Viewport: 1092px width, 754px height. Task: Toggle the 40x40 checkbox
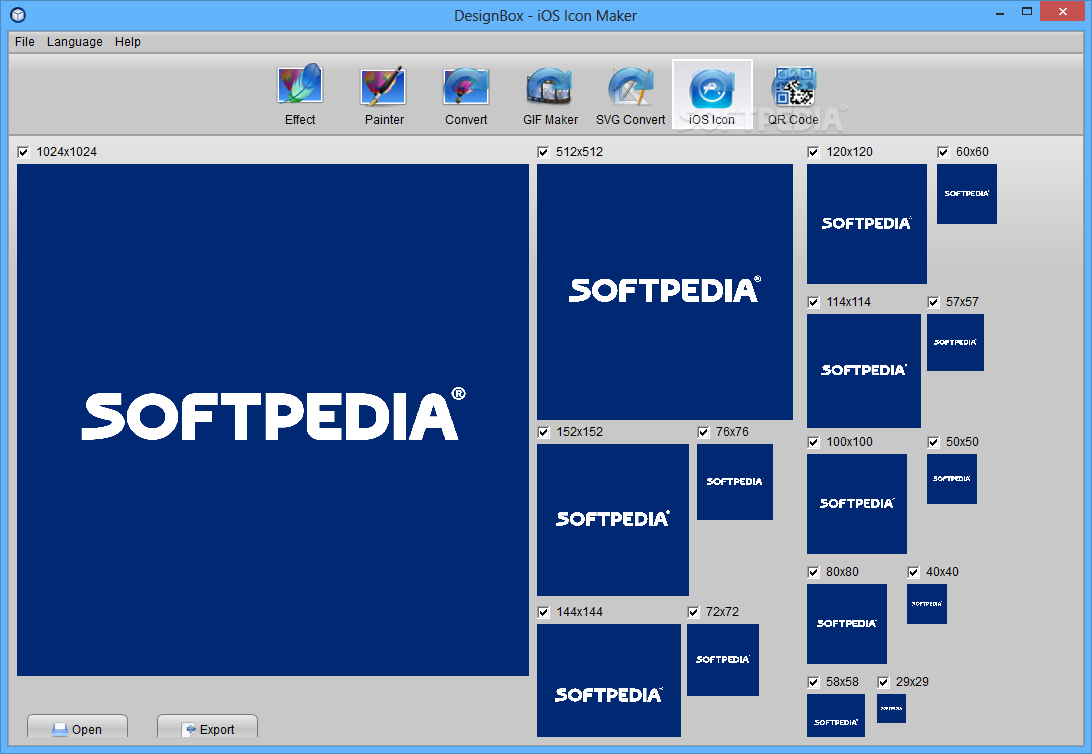914,572
